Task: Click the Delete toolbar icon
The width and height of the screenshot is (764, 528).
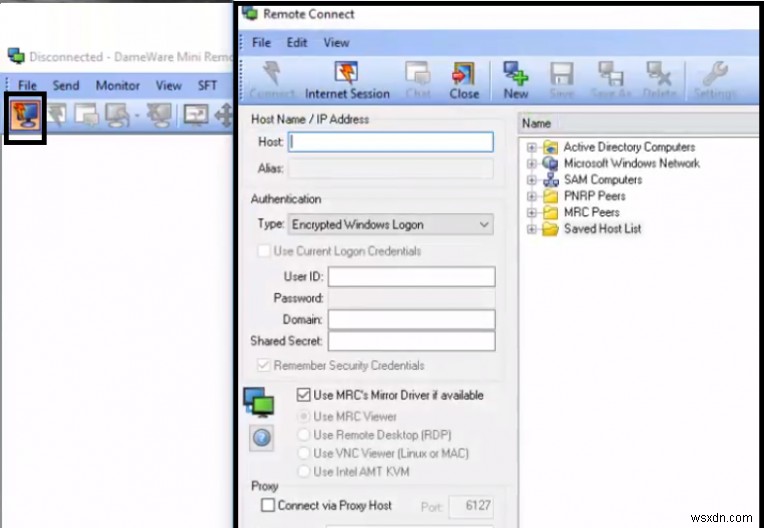Action: point(659,74)
